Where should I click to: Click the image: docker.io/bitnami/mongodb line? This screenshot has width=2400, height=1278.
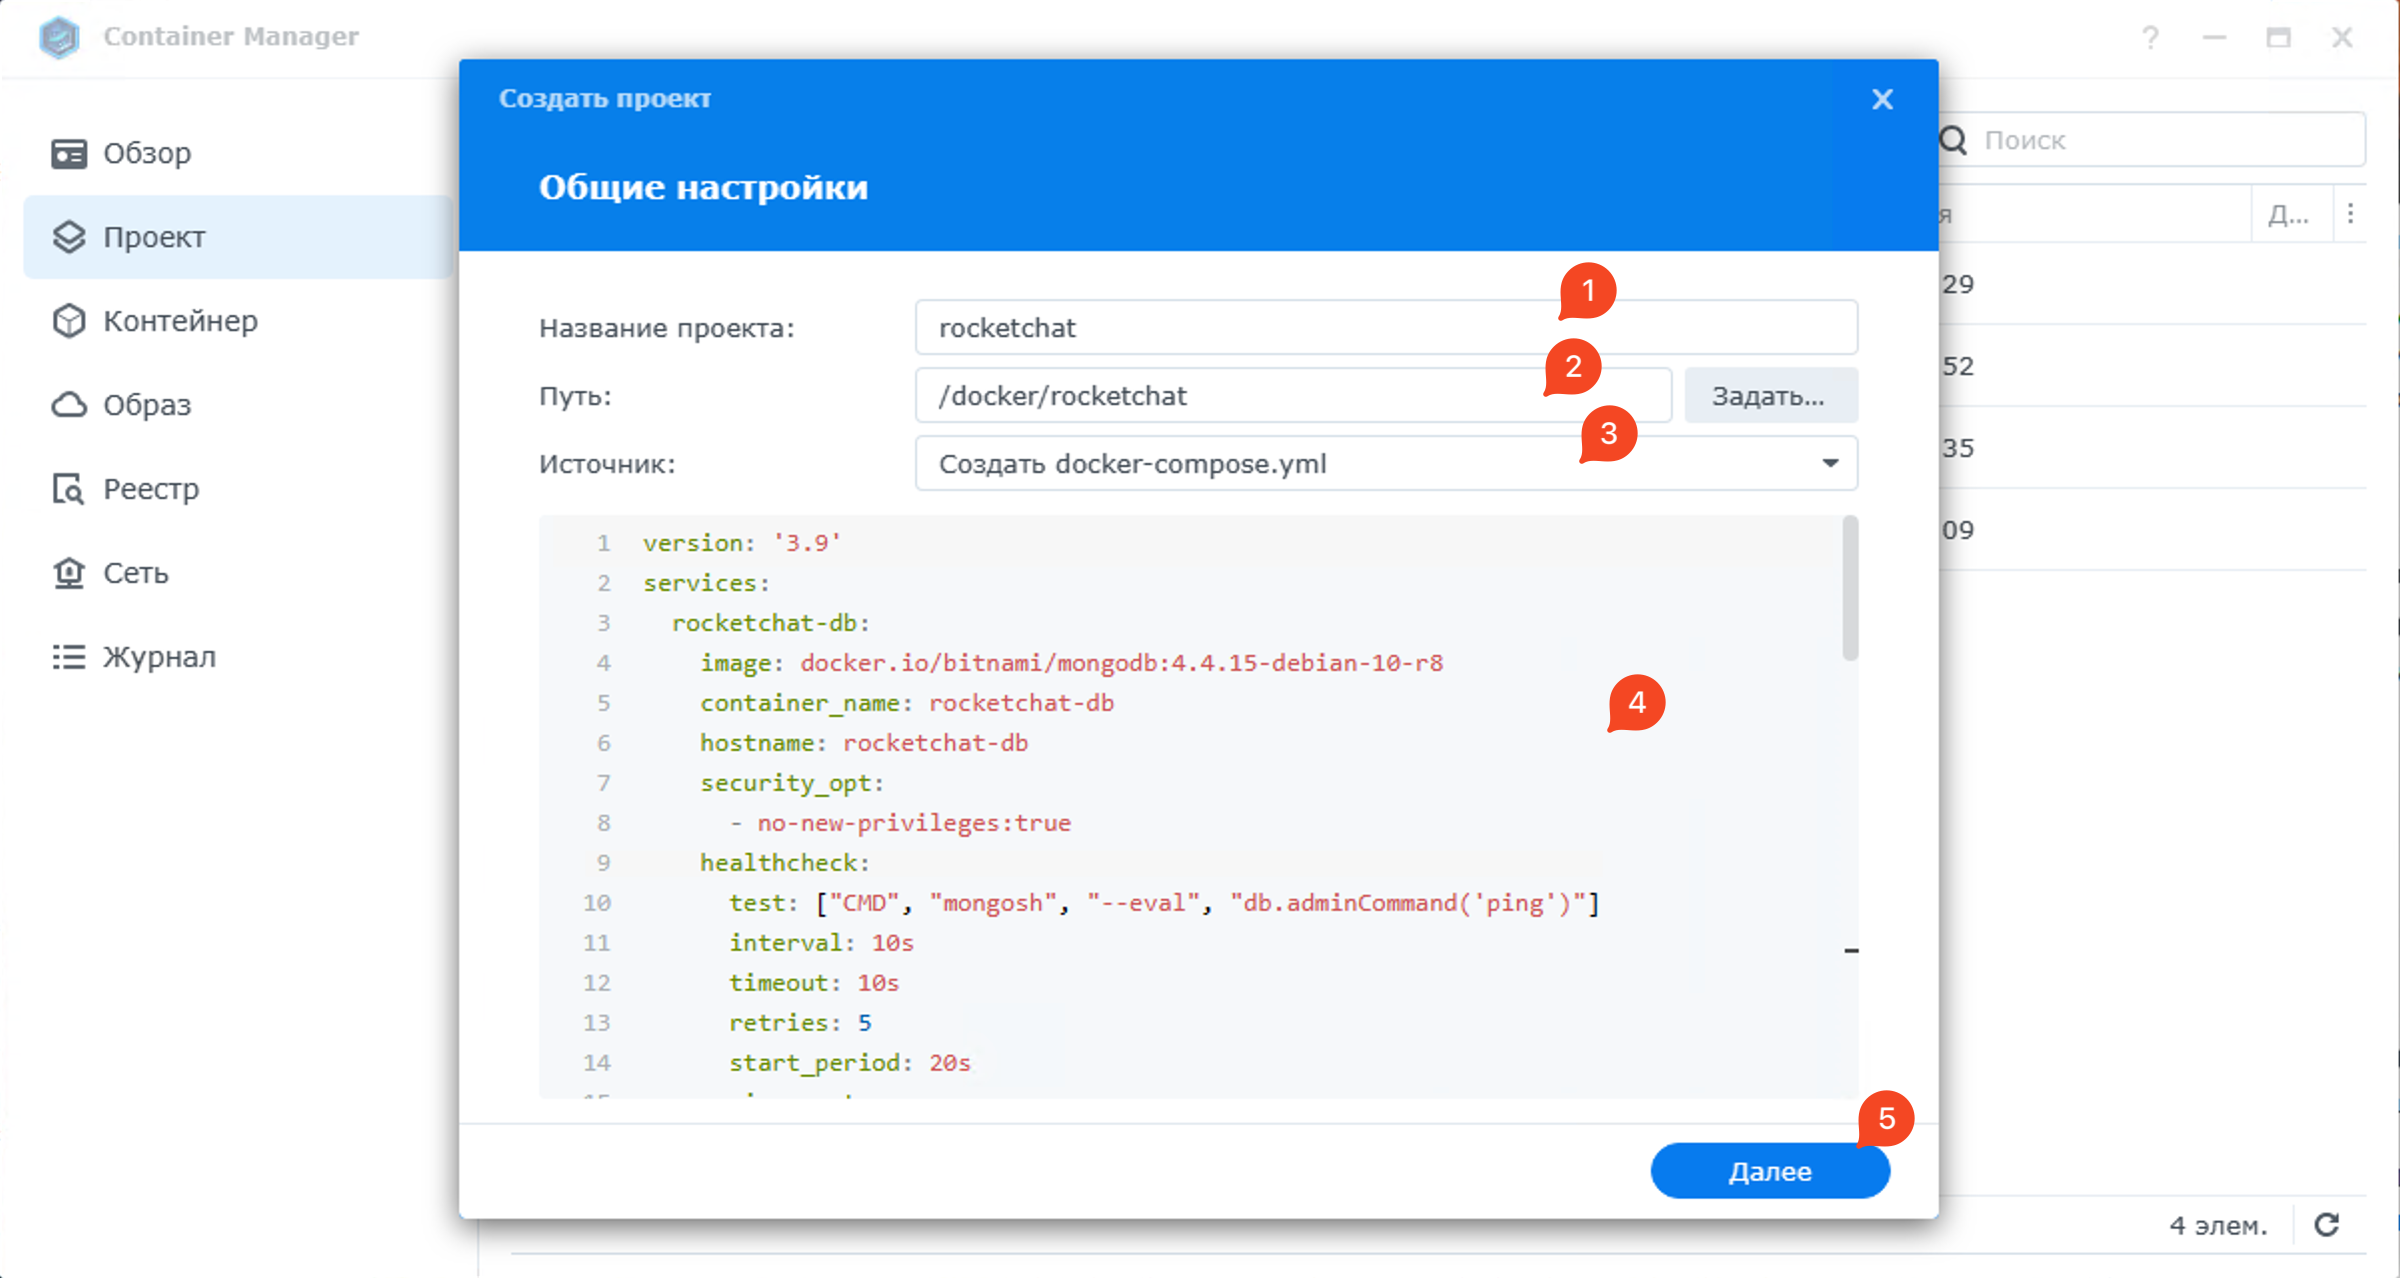[1071, 663]
